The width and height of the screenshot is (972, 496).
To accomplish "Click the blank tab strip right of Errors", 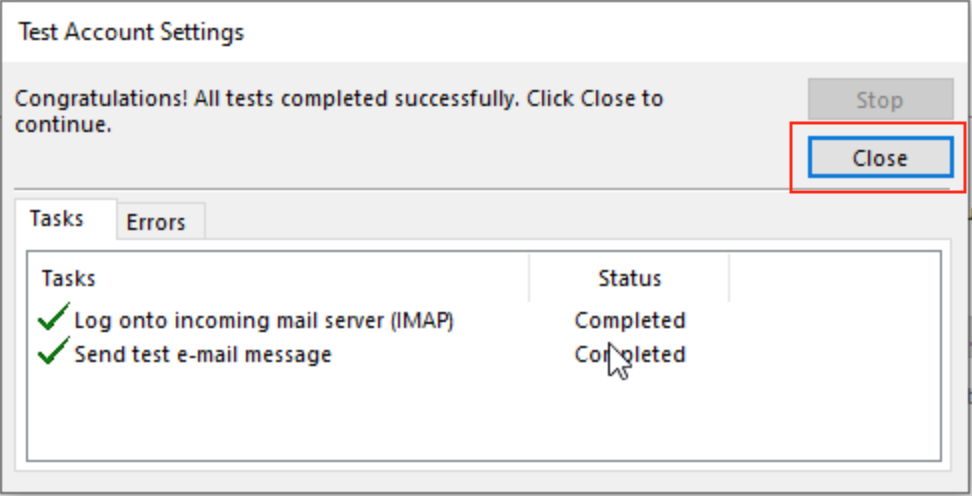I will tap(570, 222).
